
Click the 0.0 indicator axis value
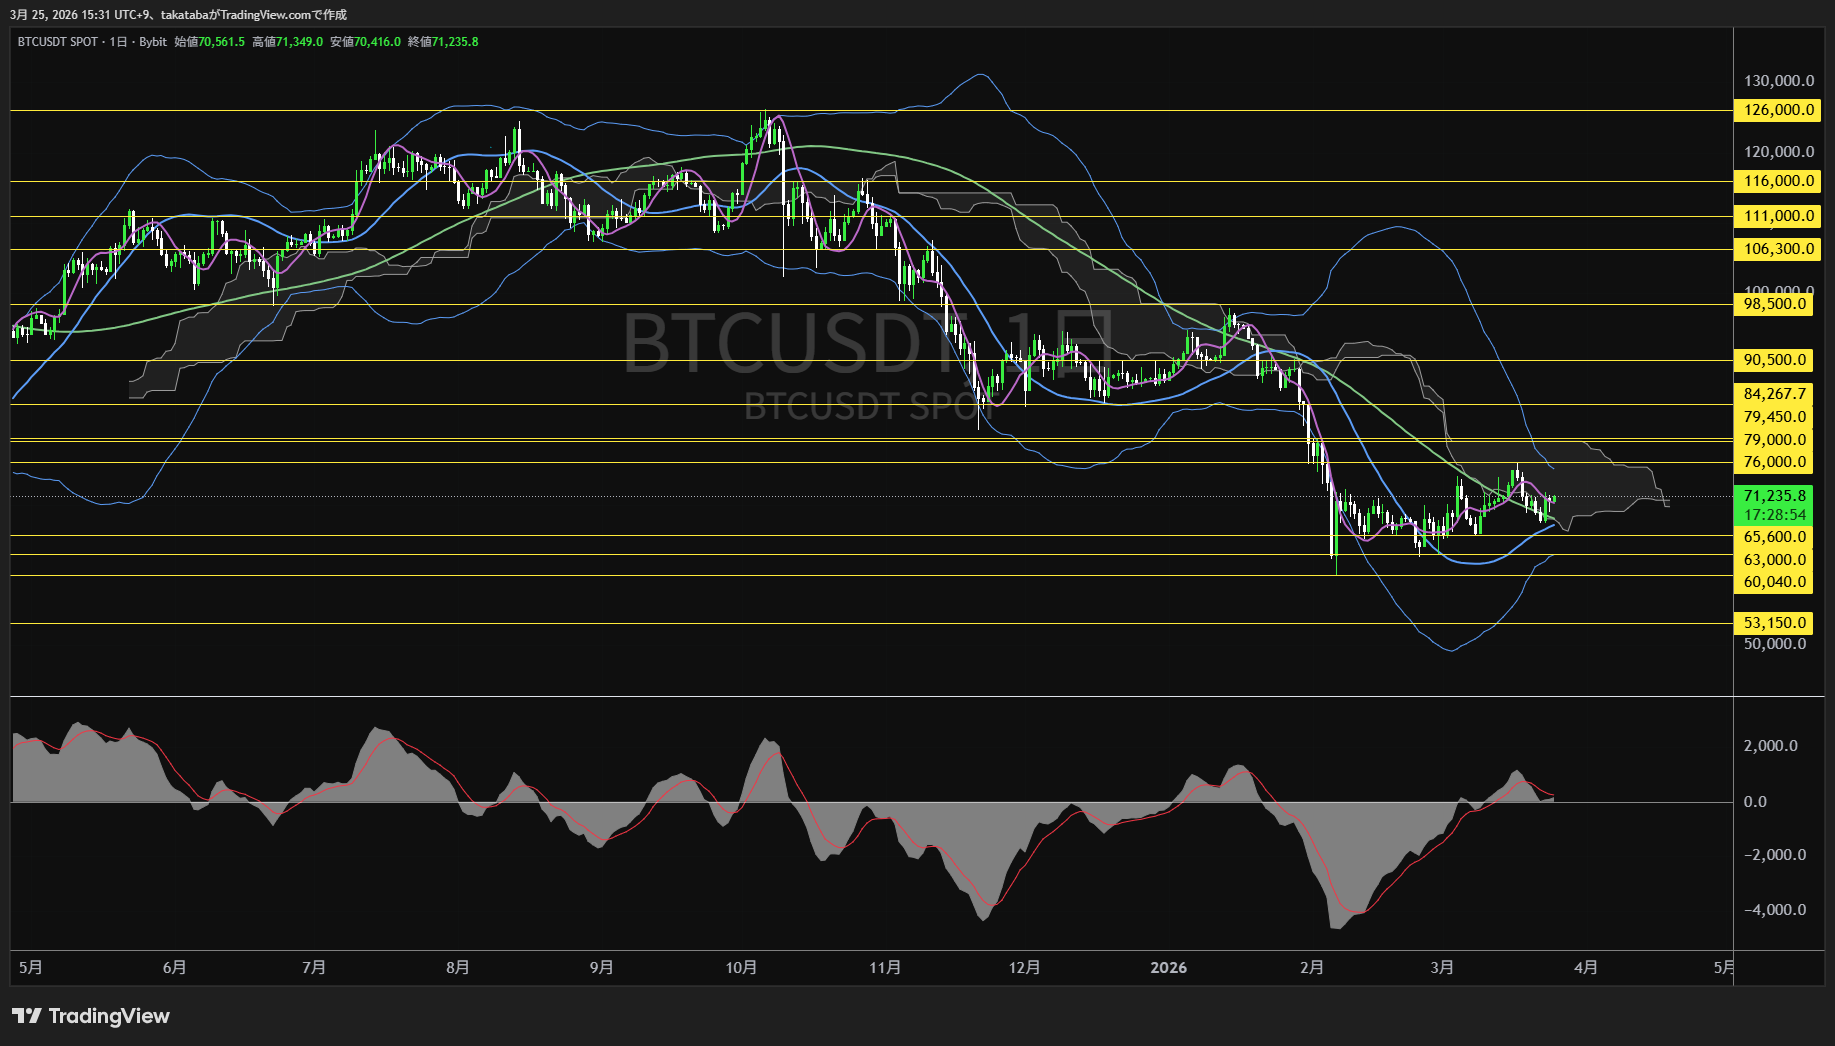pyautogui.click(x=1755, y=802)
